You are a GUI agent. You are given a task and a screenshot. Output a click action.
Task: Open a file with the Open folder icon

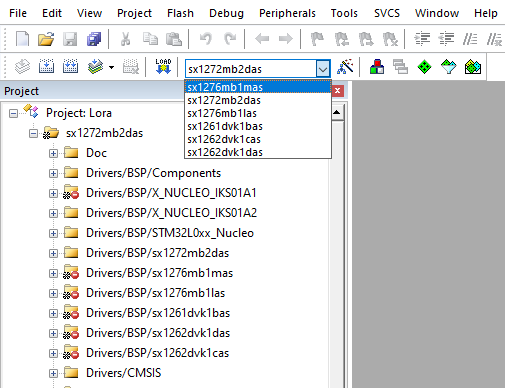click(46, 39)
